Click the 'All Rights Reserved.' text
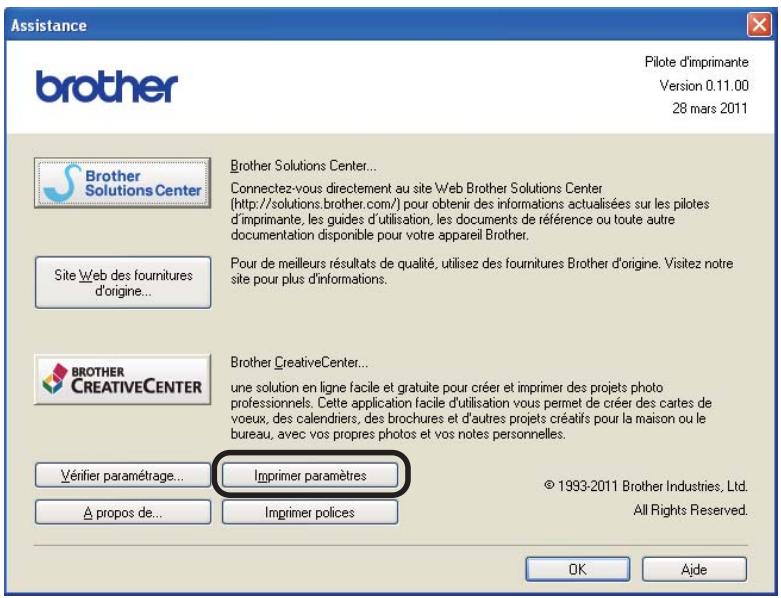This screenshot has width=781, height=598. (x=690, y=510)
